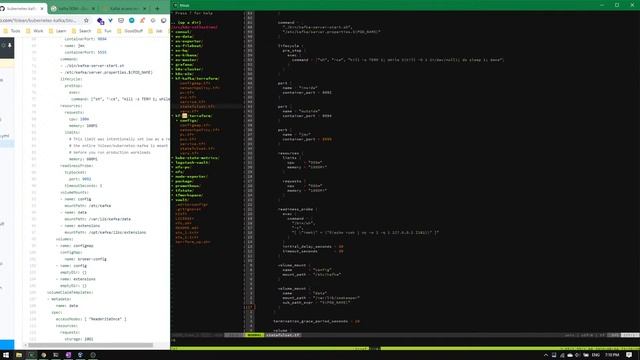
Task: Click the readinessProbe line on GitHub page
Action: (76, 166)
